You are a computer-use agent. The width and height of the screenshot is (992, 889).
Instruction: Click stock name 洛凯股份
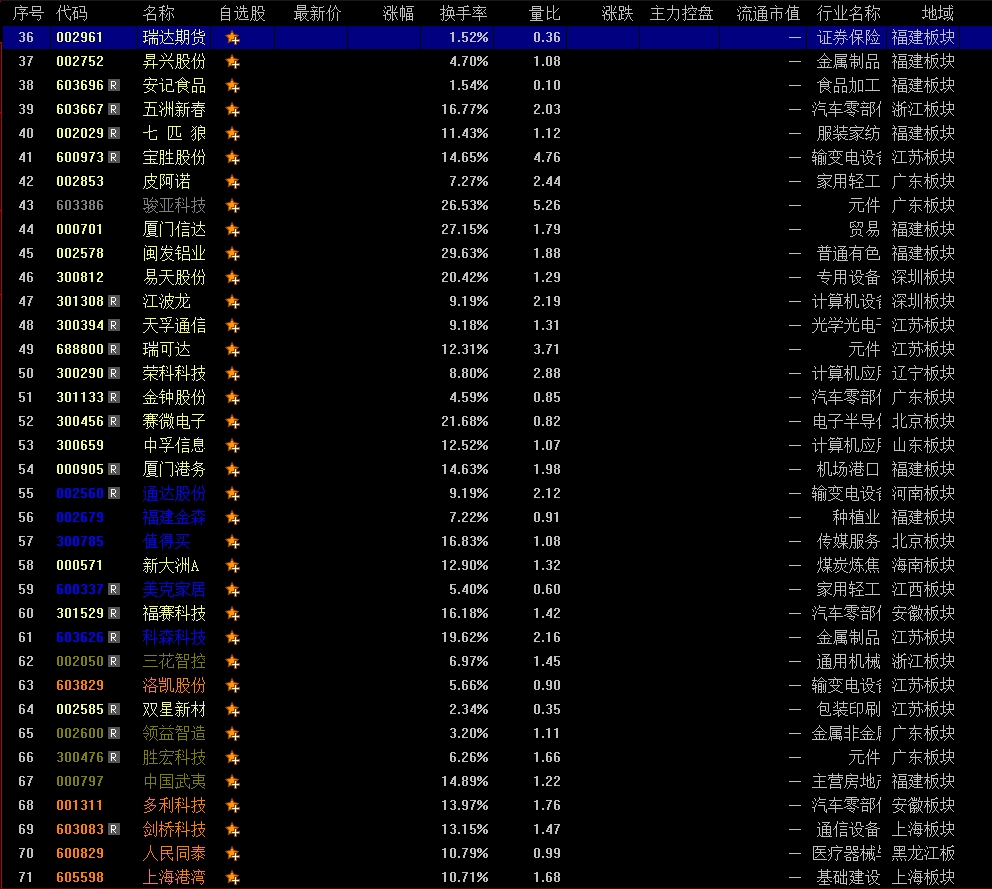point(174,685)
